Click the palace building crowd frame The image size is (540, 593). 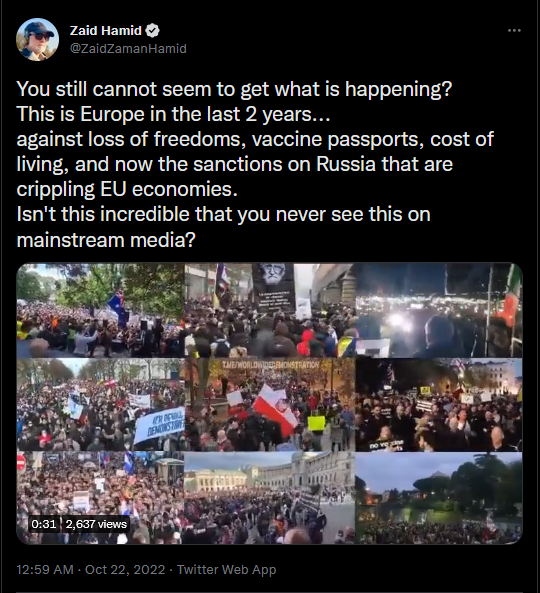pos(270,498)
